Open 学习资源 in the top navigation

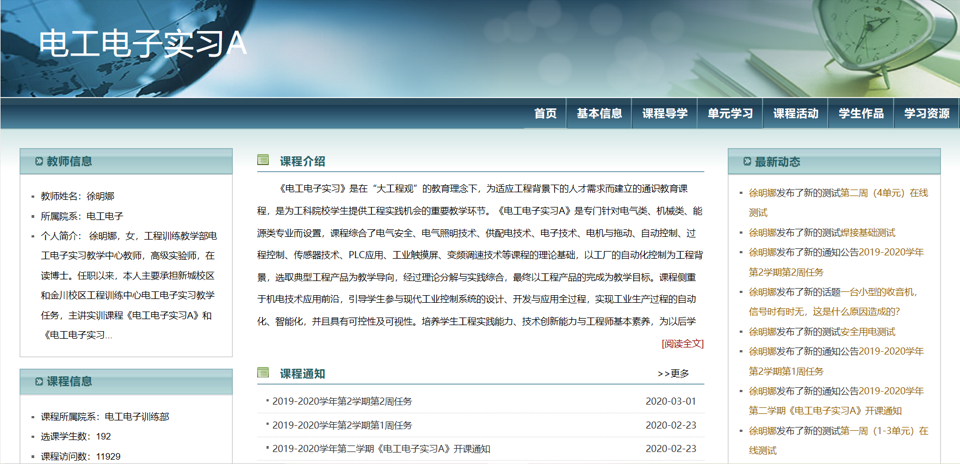[926, 114]
